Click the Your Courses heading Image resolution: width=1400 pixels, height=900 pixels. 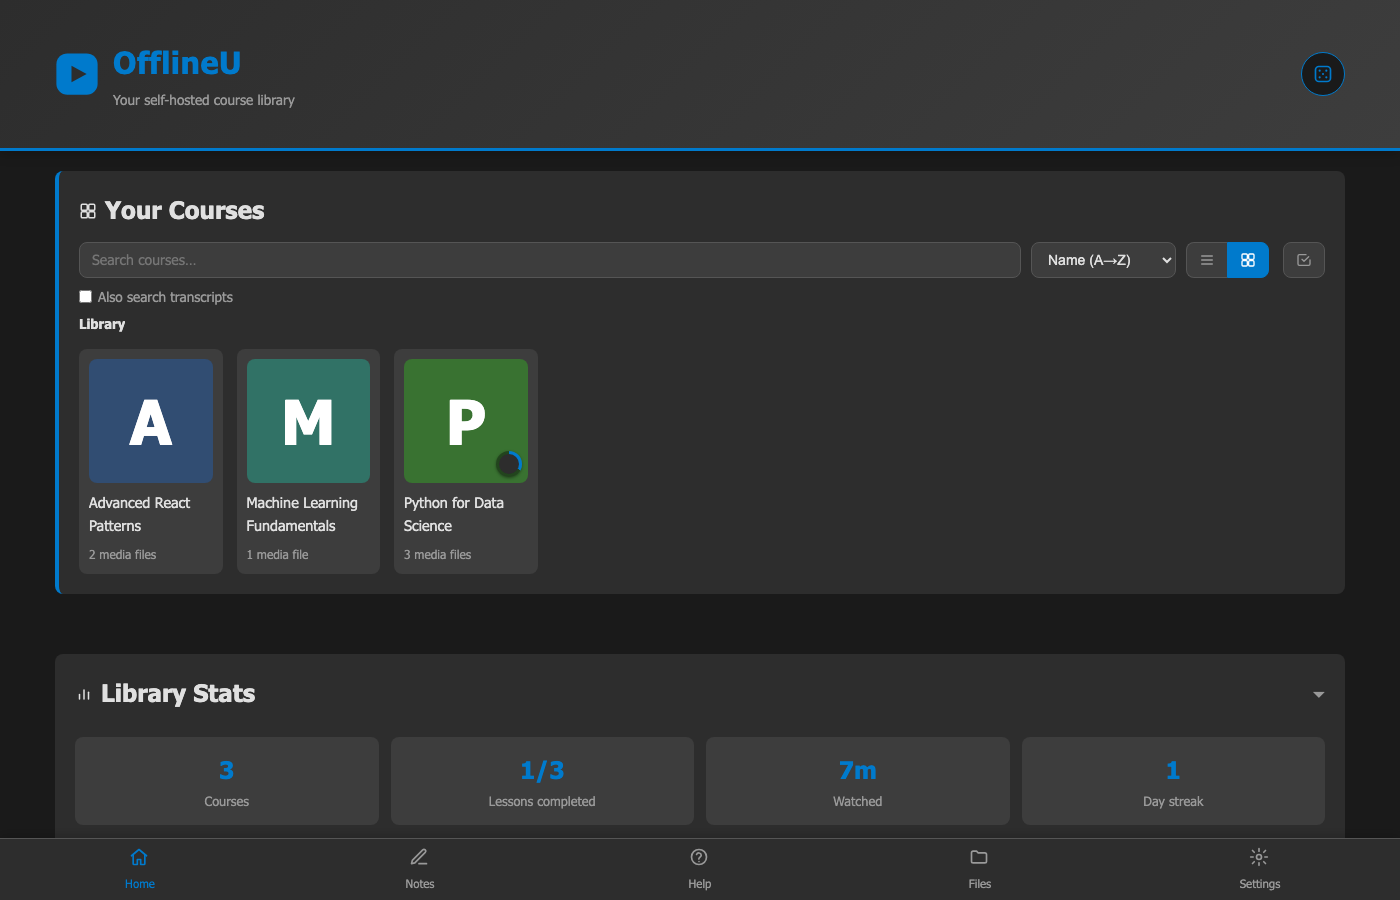[185, 211]
